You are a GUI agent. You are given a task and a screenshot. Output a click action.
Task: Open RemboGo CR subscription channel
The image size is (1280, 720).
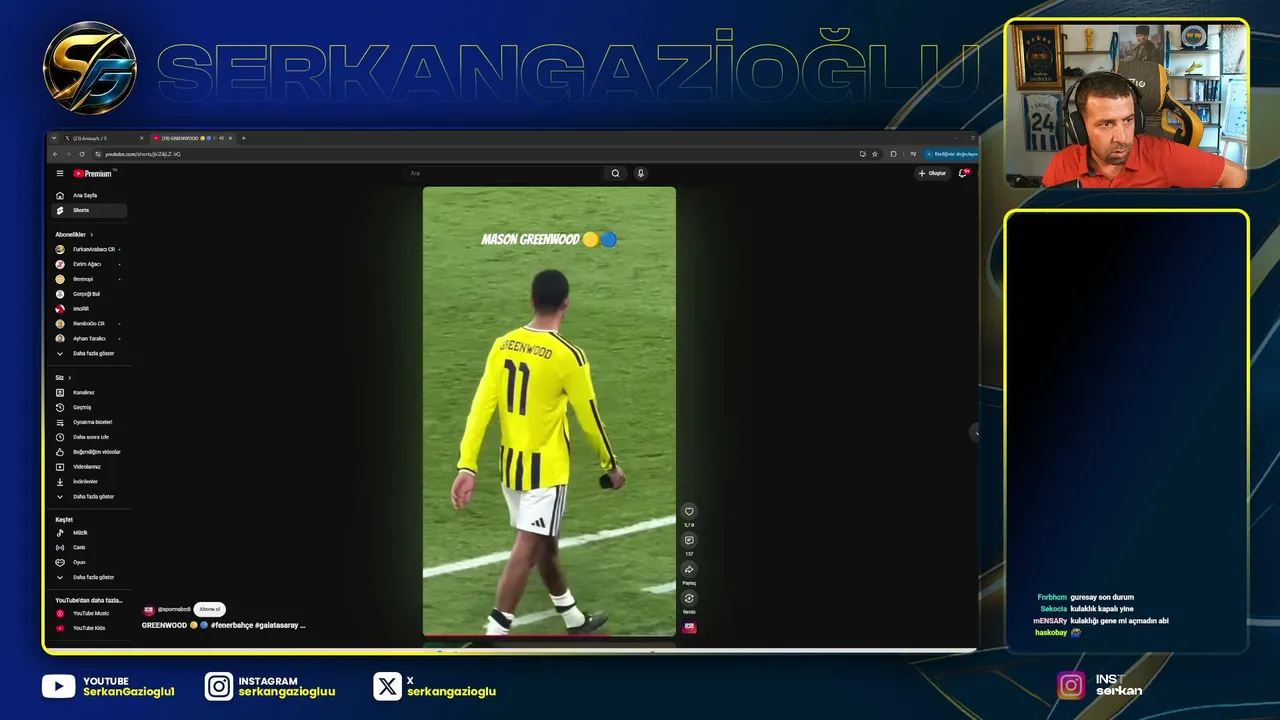pyautogui.click(x=89, y=324)
